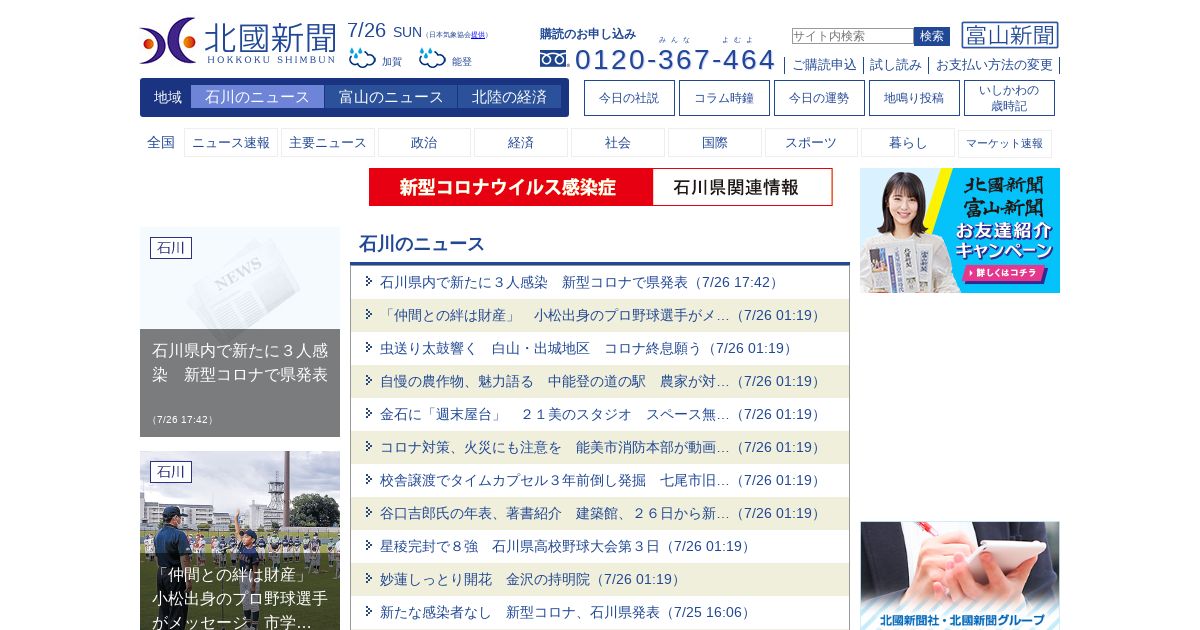
Task: Open the Kaga weather icon
Action: pyautogui.click(x=362, y=58)
